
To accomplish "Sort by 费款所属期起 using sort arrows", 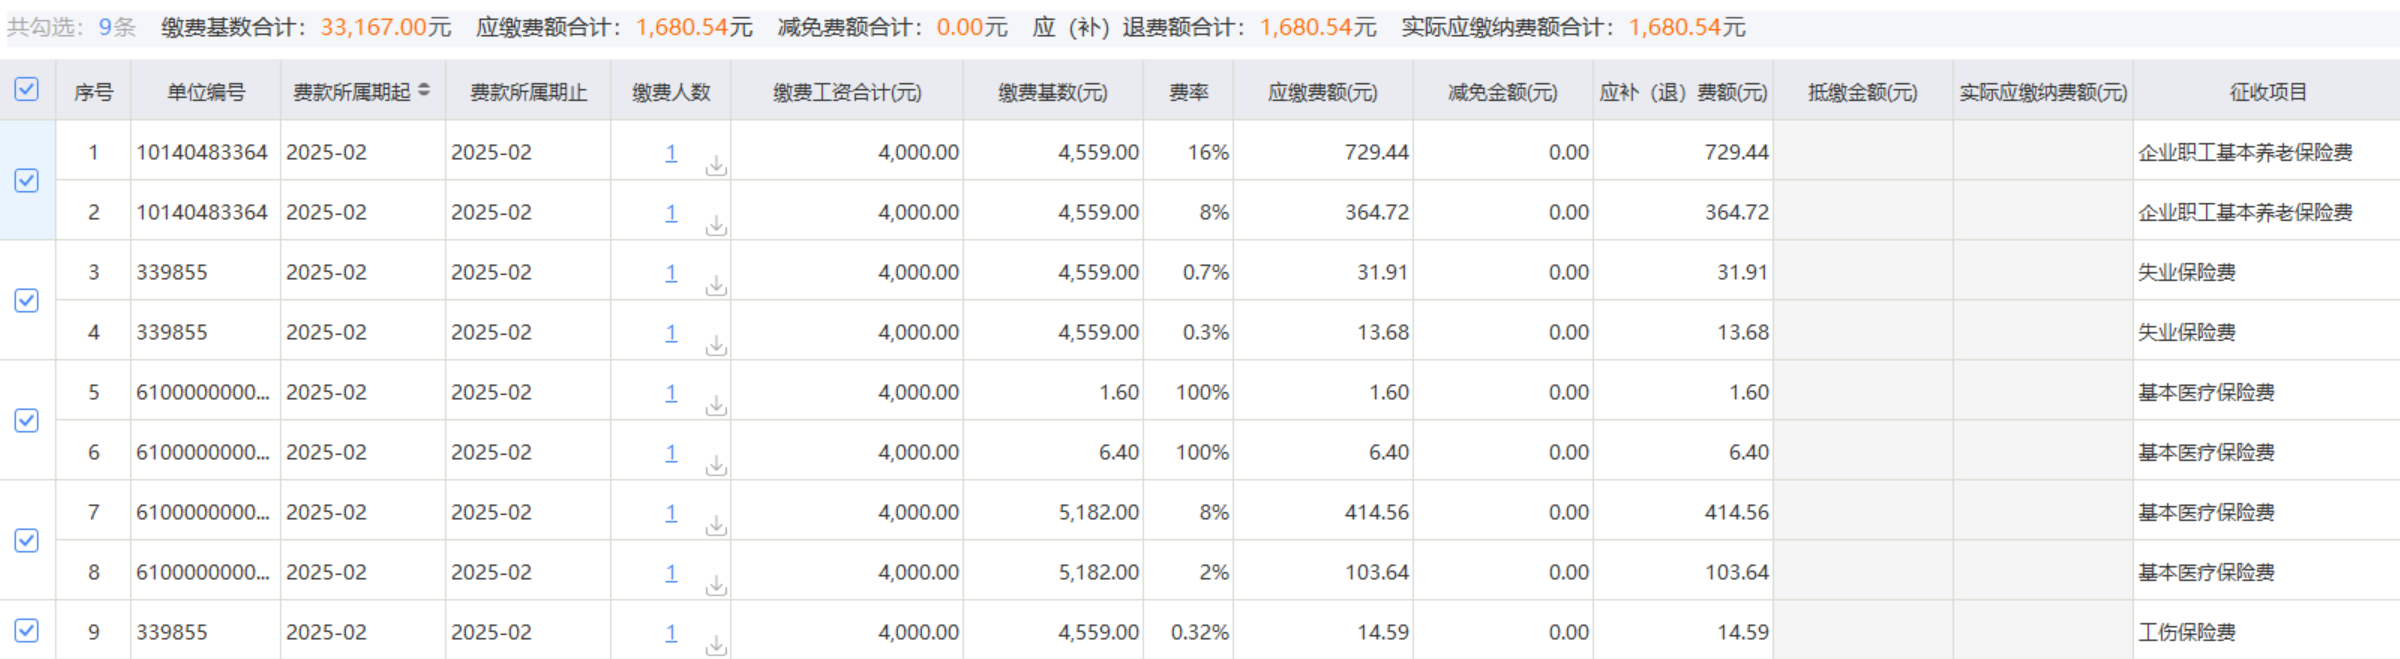I will 424,91.
